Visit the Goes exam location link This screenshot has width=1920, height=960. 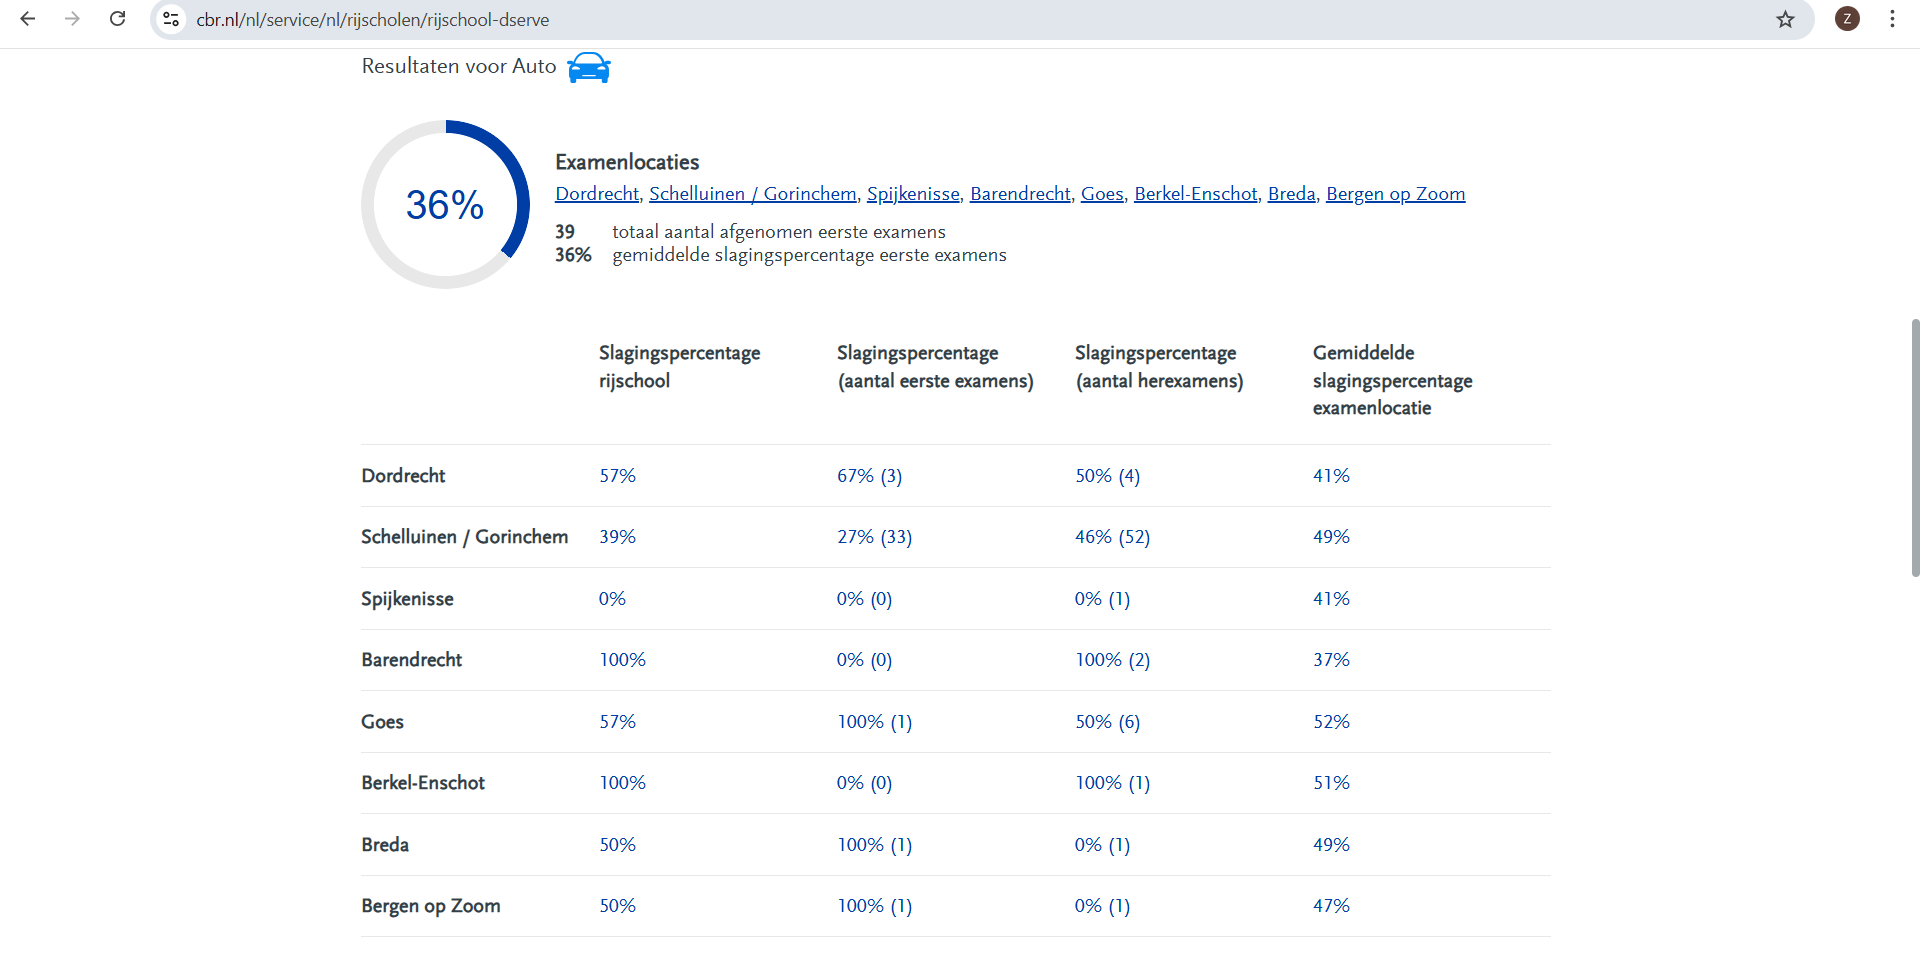tap(1102, 194)
